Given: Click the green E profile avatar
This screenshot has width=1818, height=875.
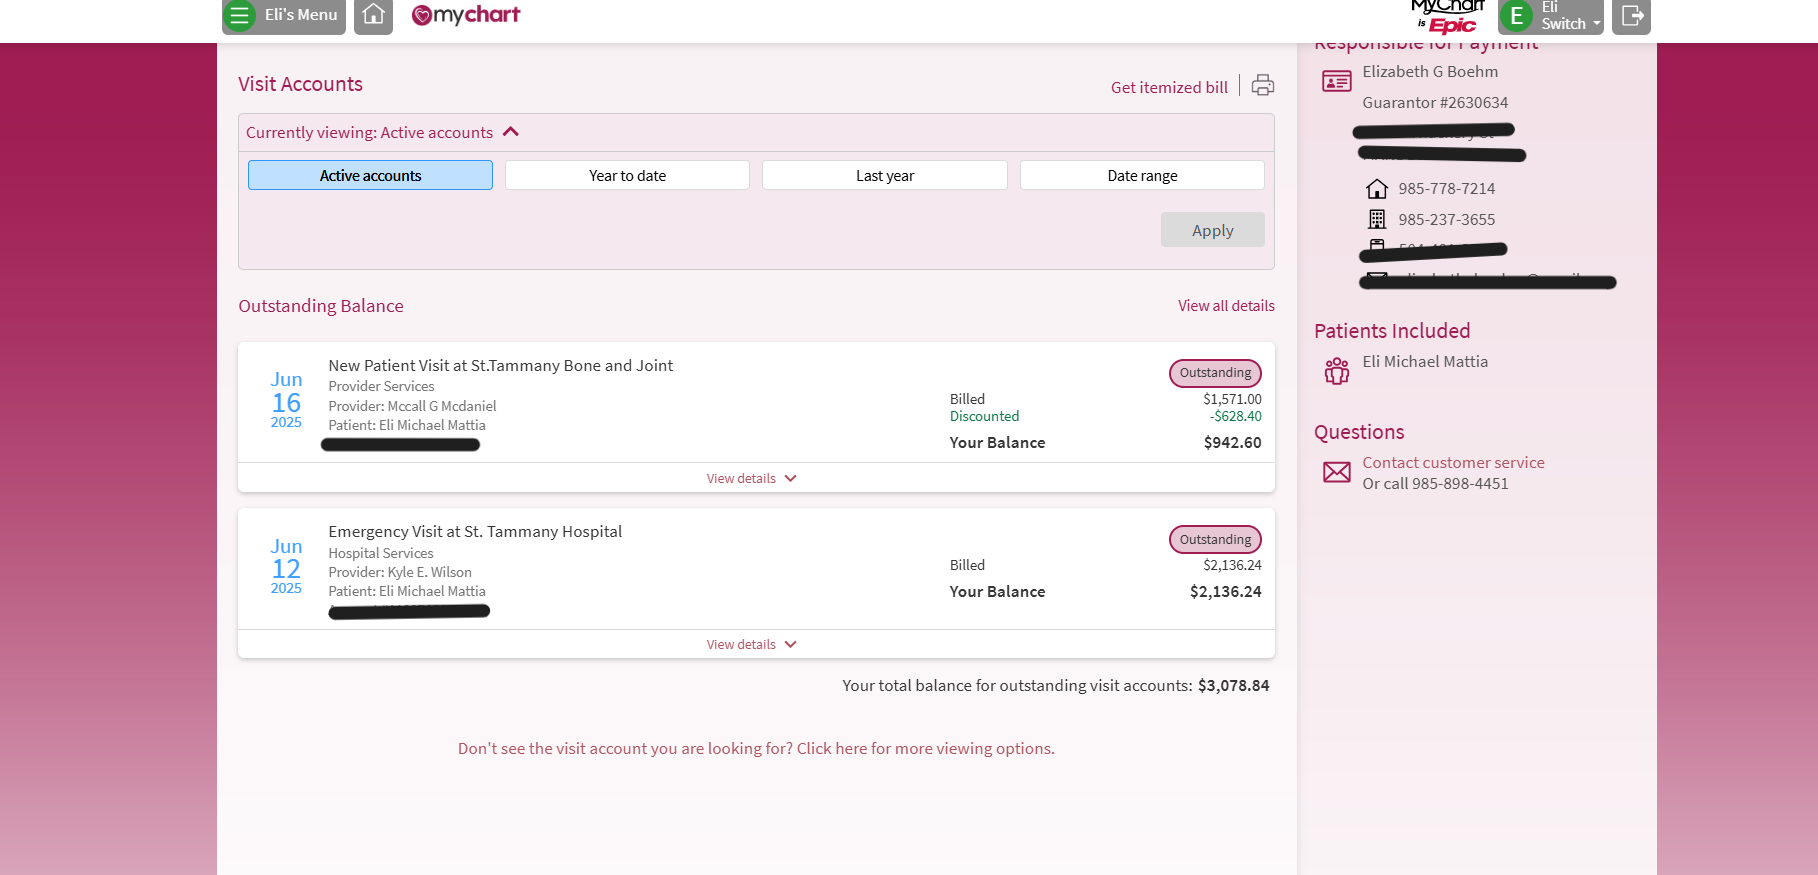Looking at the screenshot, I should pos(1516,16).
